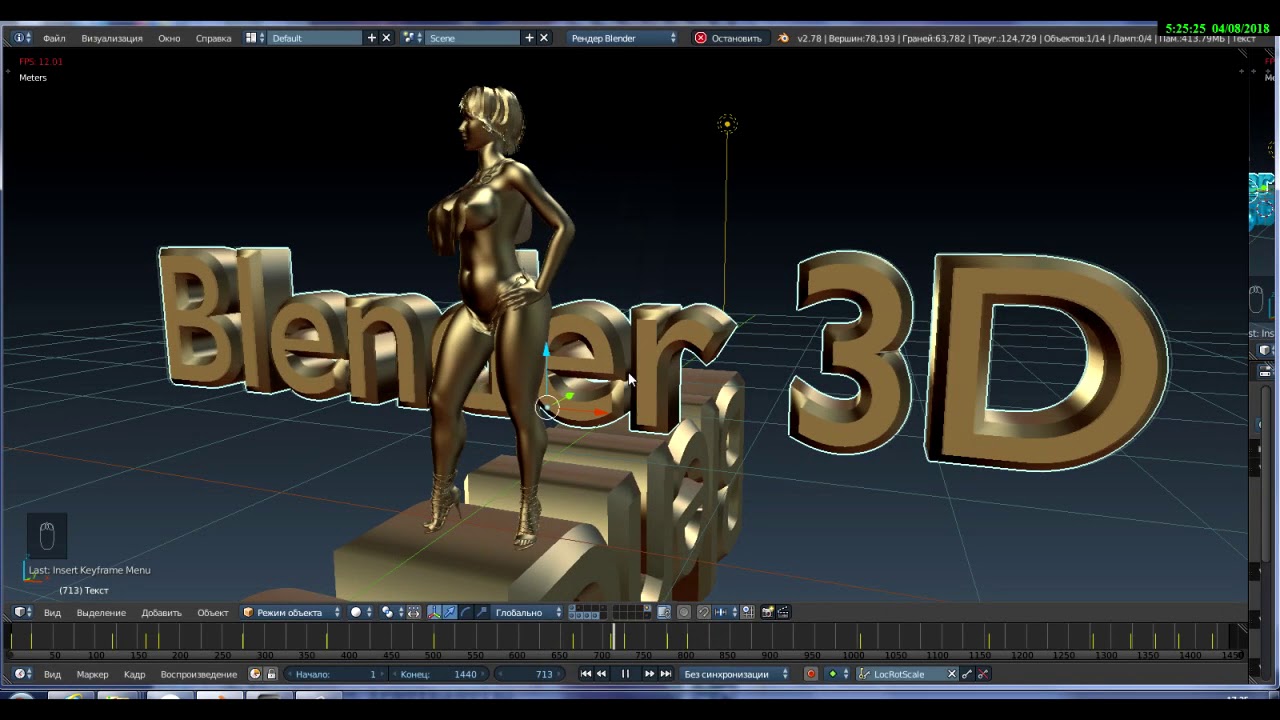Open the Без синхронизации sync dropdown
Image resolution: width=1280 pixels, height=720 pixels.
tap(736, 674)
